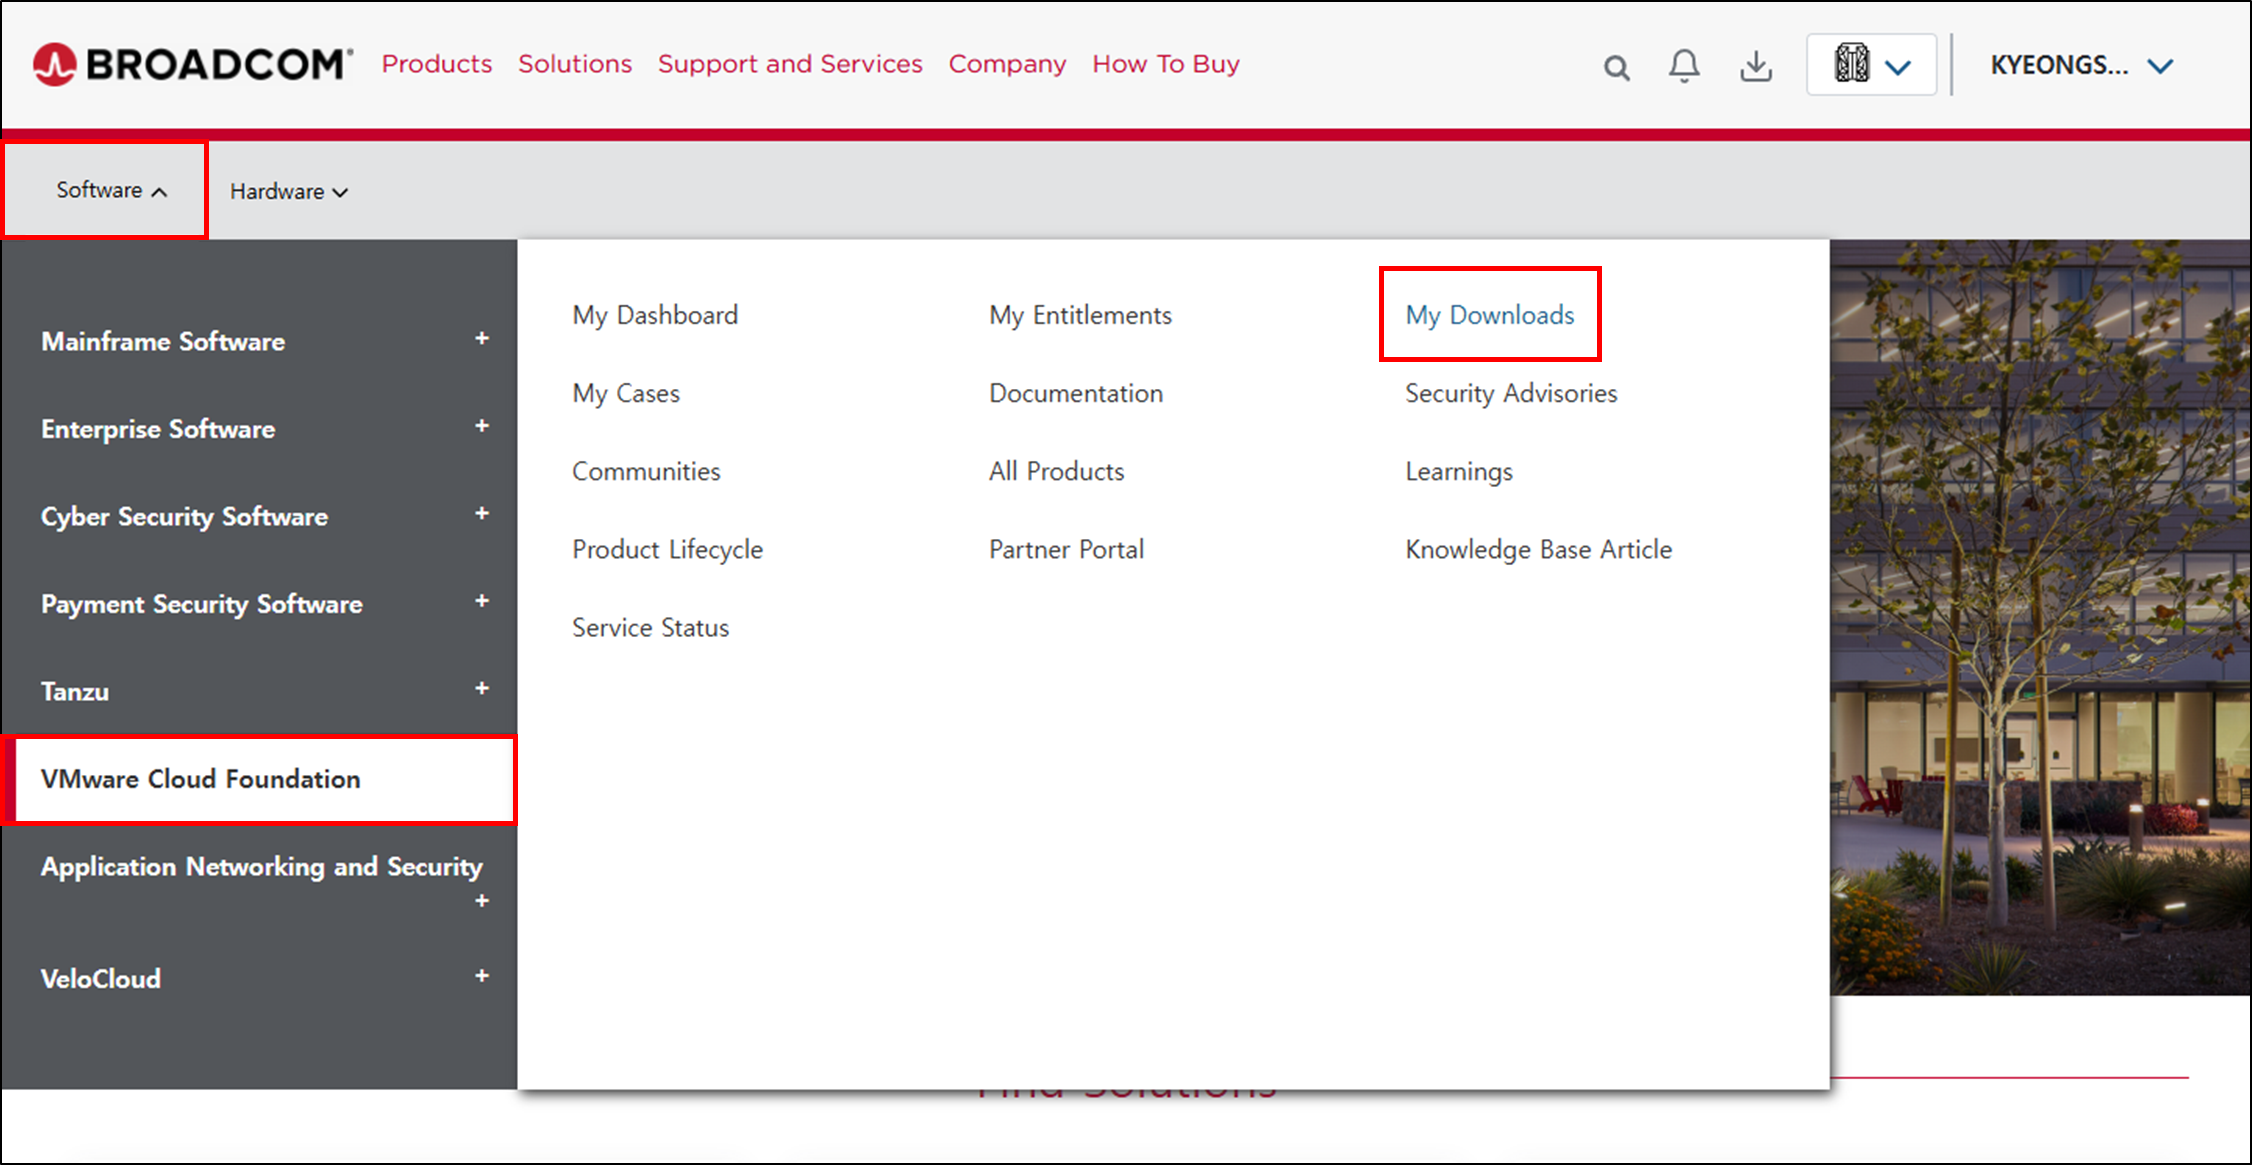
Task: Expand Mainframe Software plus icon
Action: coord(482,339)
